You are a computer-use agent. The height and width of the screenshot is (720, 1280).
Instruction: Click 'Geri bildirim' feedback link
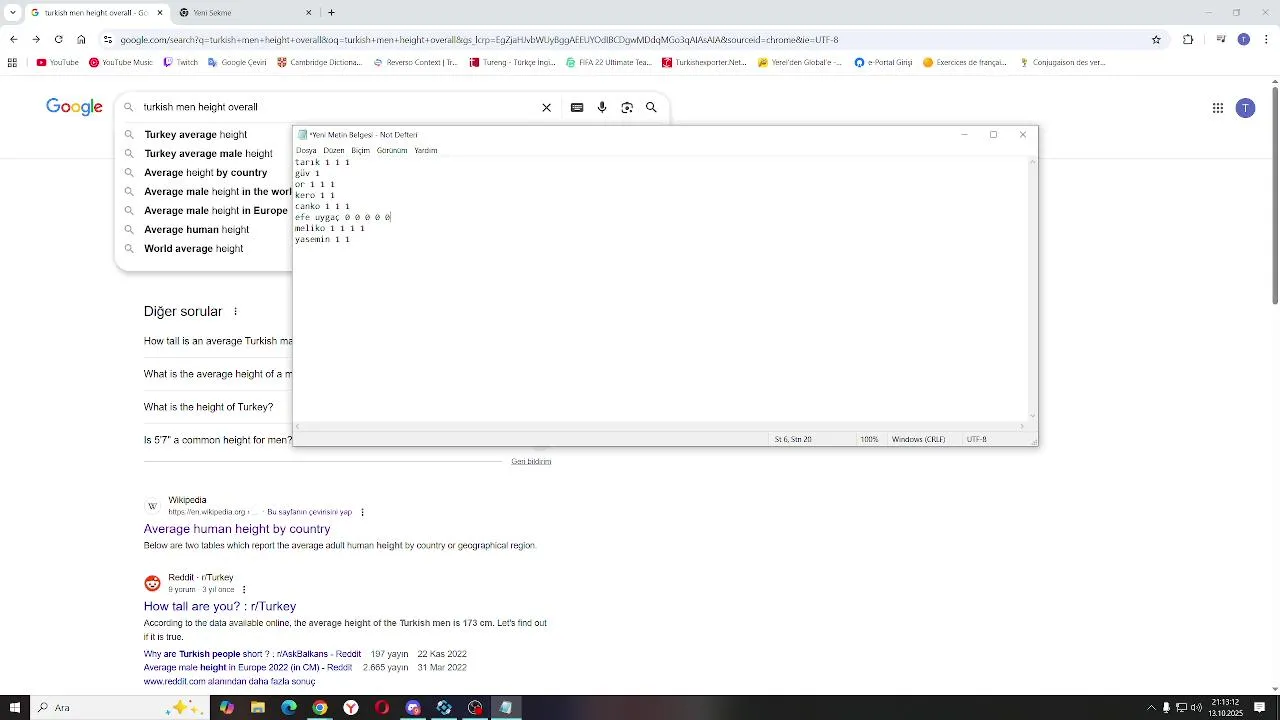[x=531, y=462]
